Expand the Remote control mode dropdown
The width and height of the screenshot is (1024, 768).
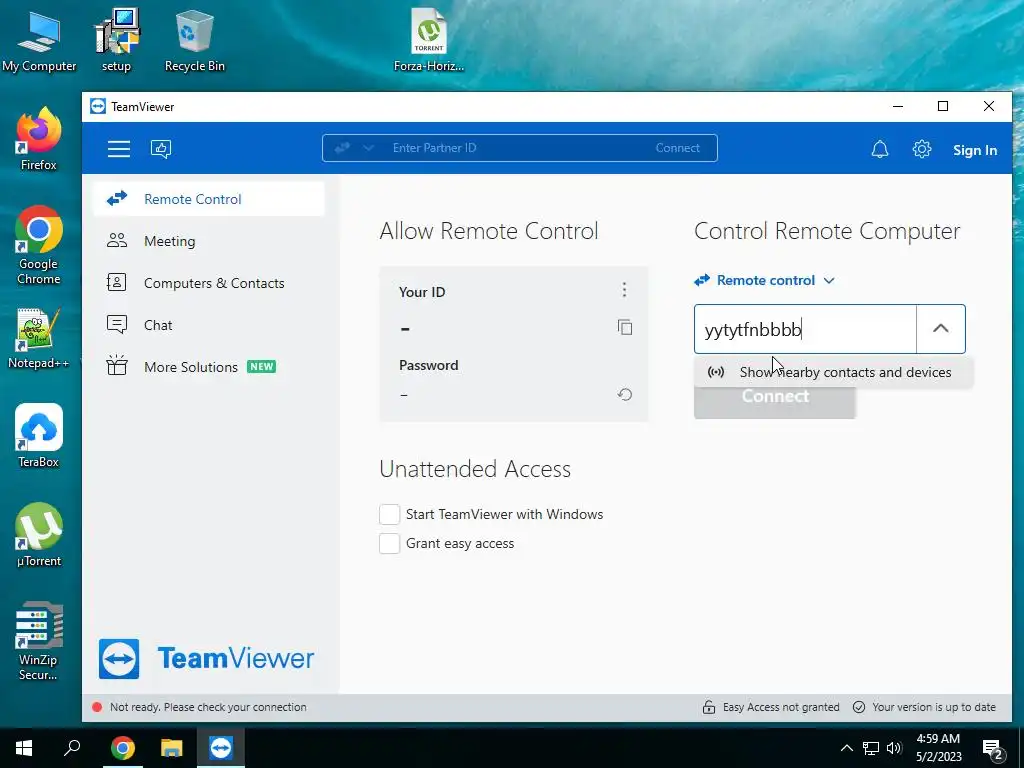click(765, 280)
